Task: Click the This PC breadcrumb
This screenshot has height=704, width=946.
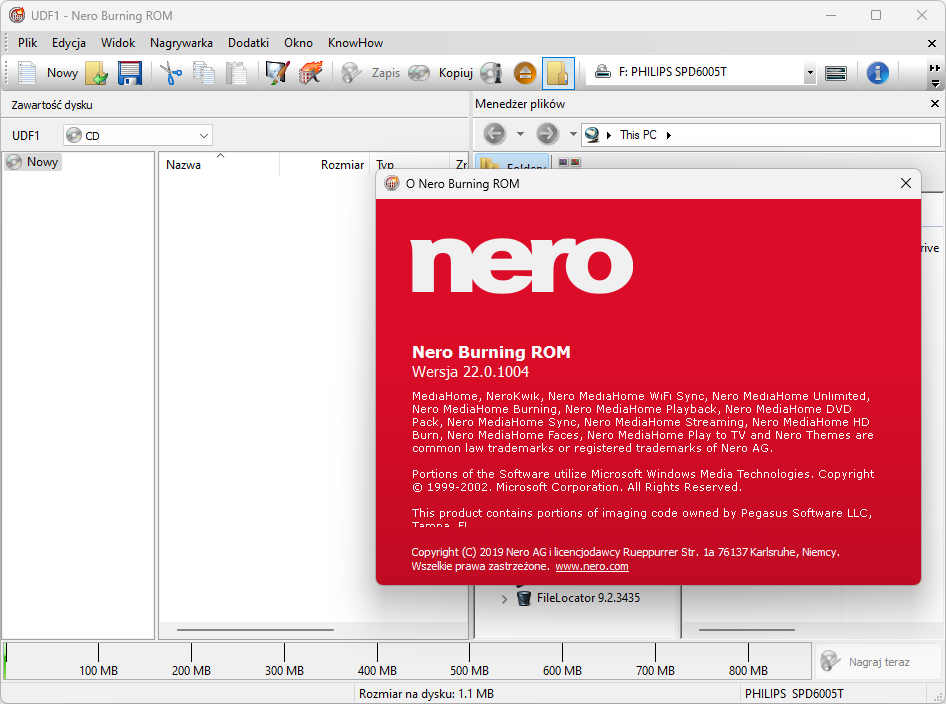Action: click(x=638, y=135)
